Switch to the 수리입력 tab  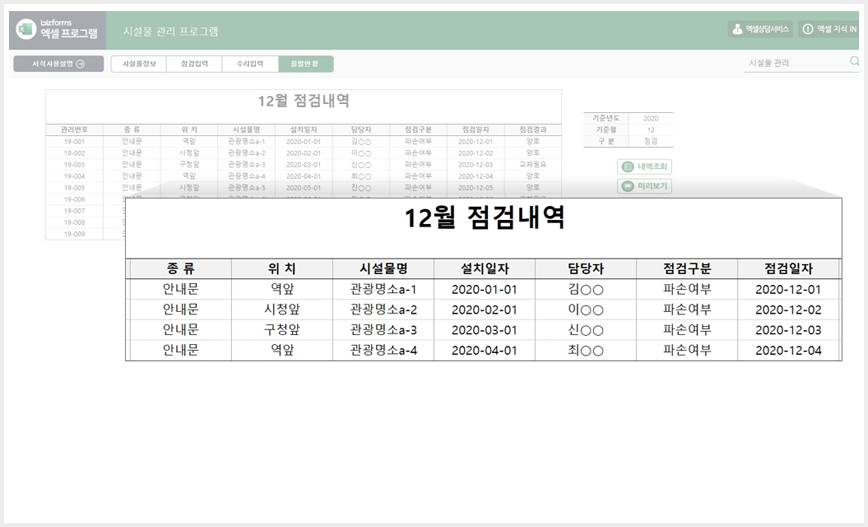tap(250, 64)
